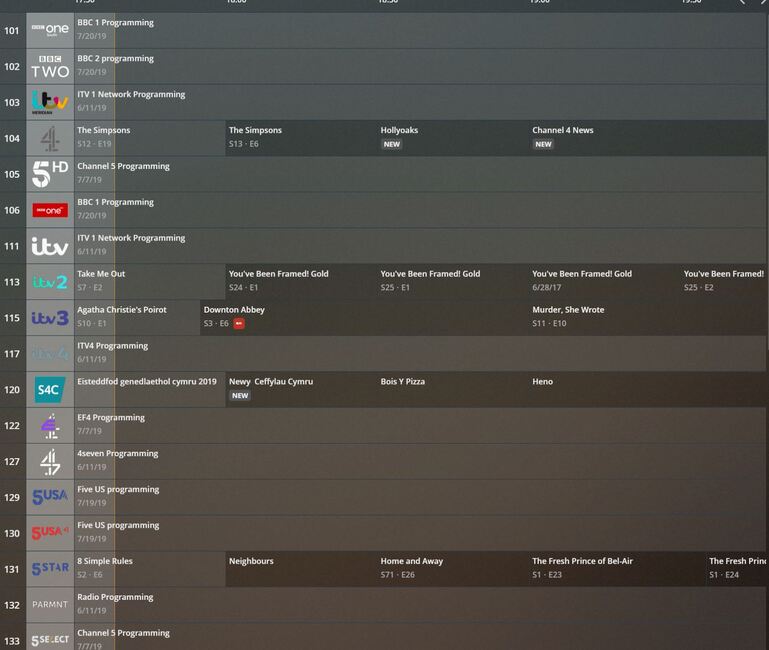Select the ITV channel 103 logo

pos(50,102)
